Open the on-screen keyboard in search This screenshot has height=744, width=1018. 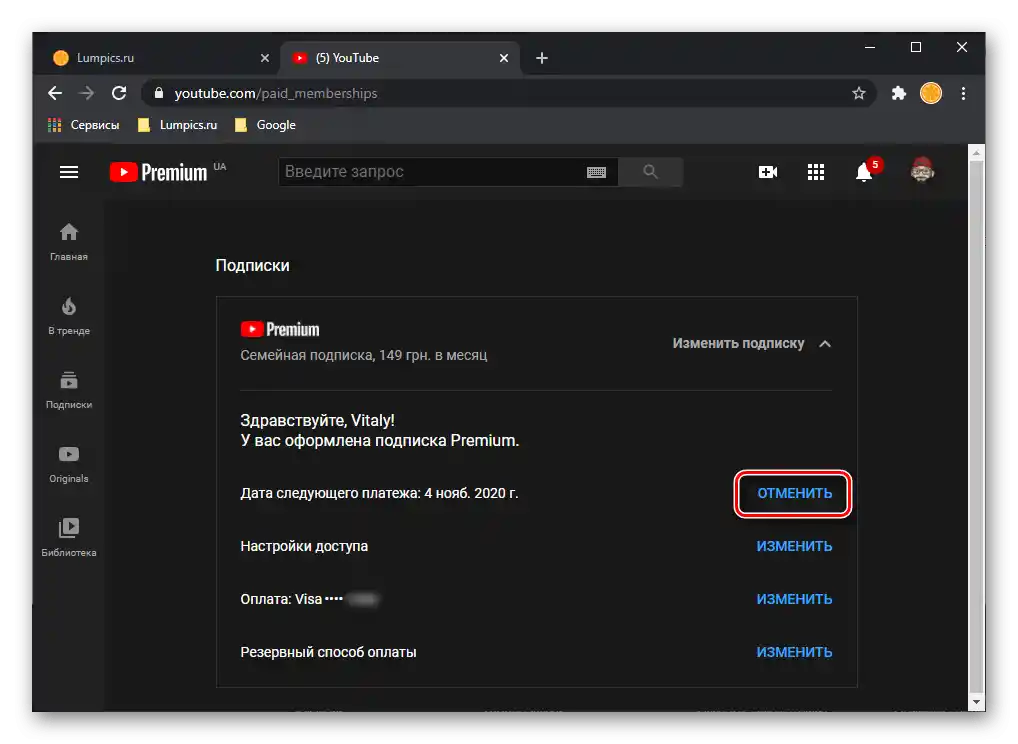pyautogui.click(x=597, y=172)
